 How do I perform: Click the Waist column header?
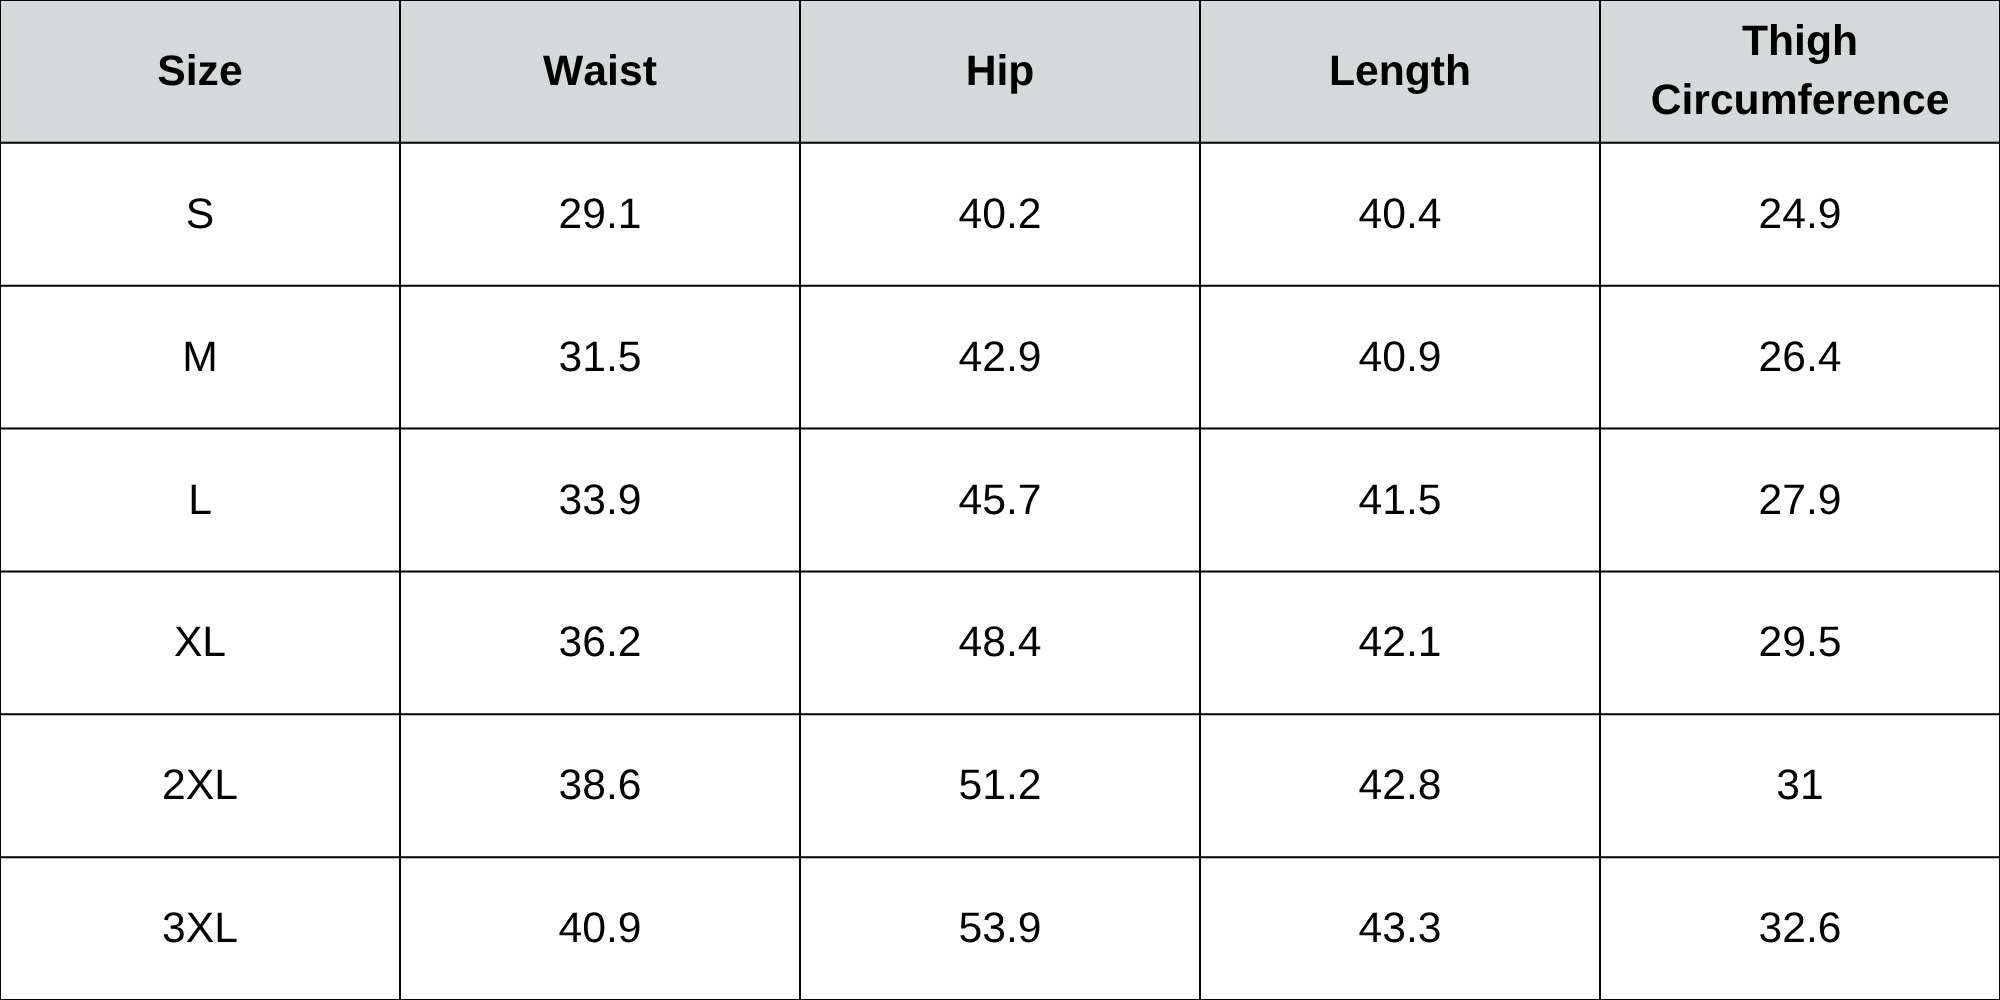tap(600, 71)
